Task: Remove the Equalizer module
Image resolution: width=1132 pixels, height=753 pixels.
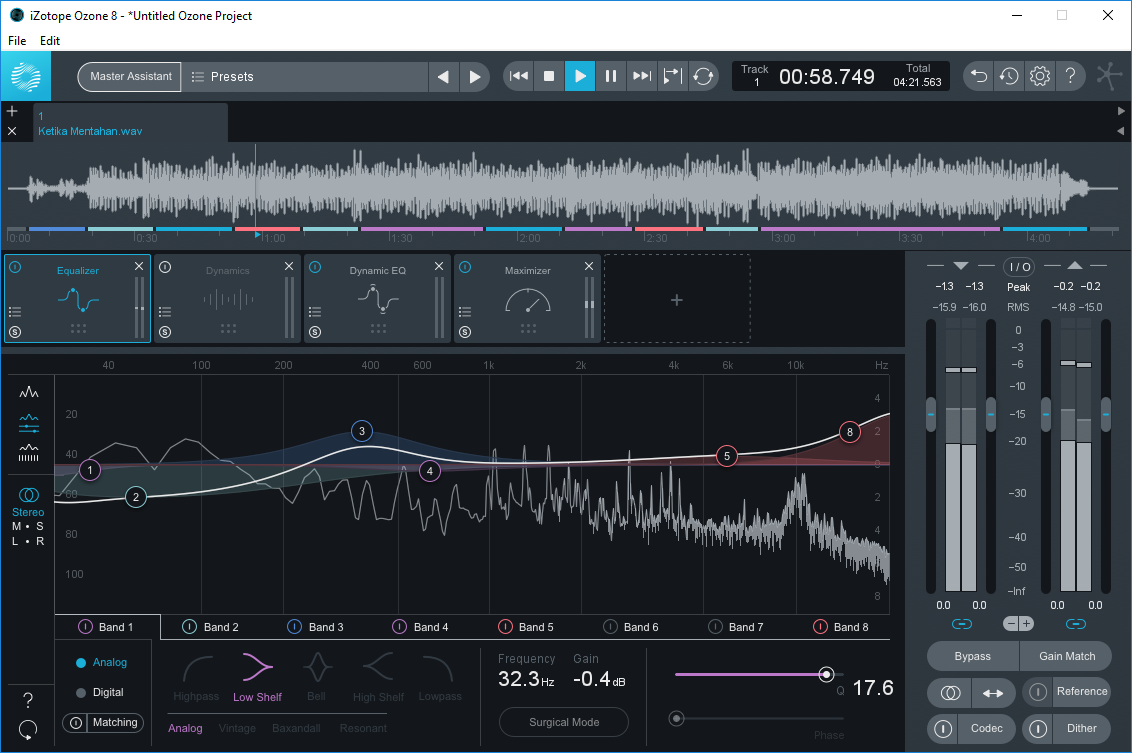Action: [139, 266]
